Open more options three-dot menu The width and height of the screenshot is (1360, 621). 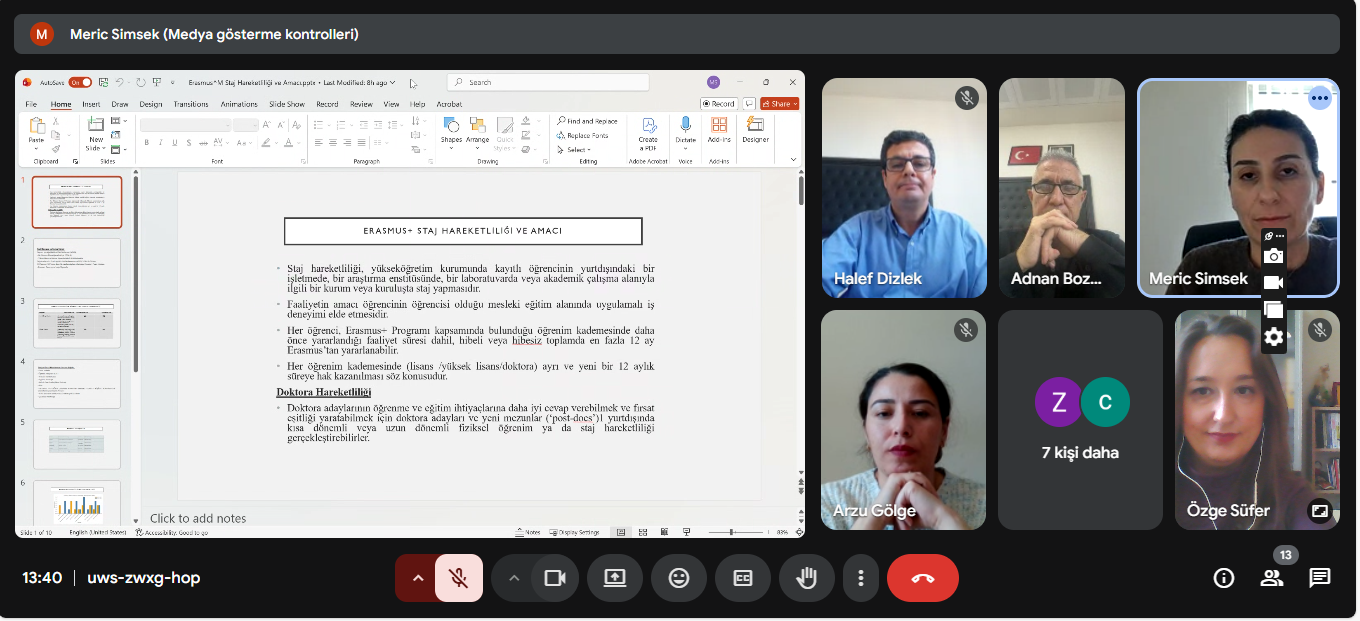pos(860,578)
